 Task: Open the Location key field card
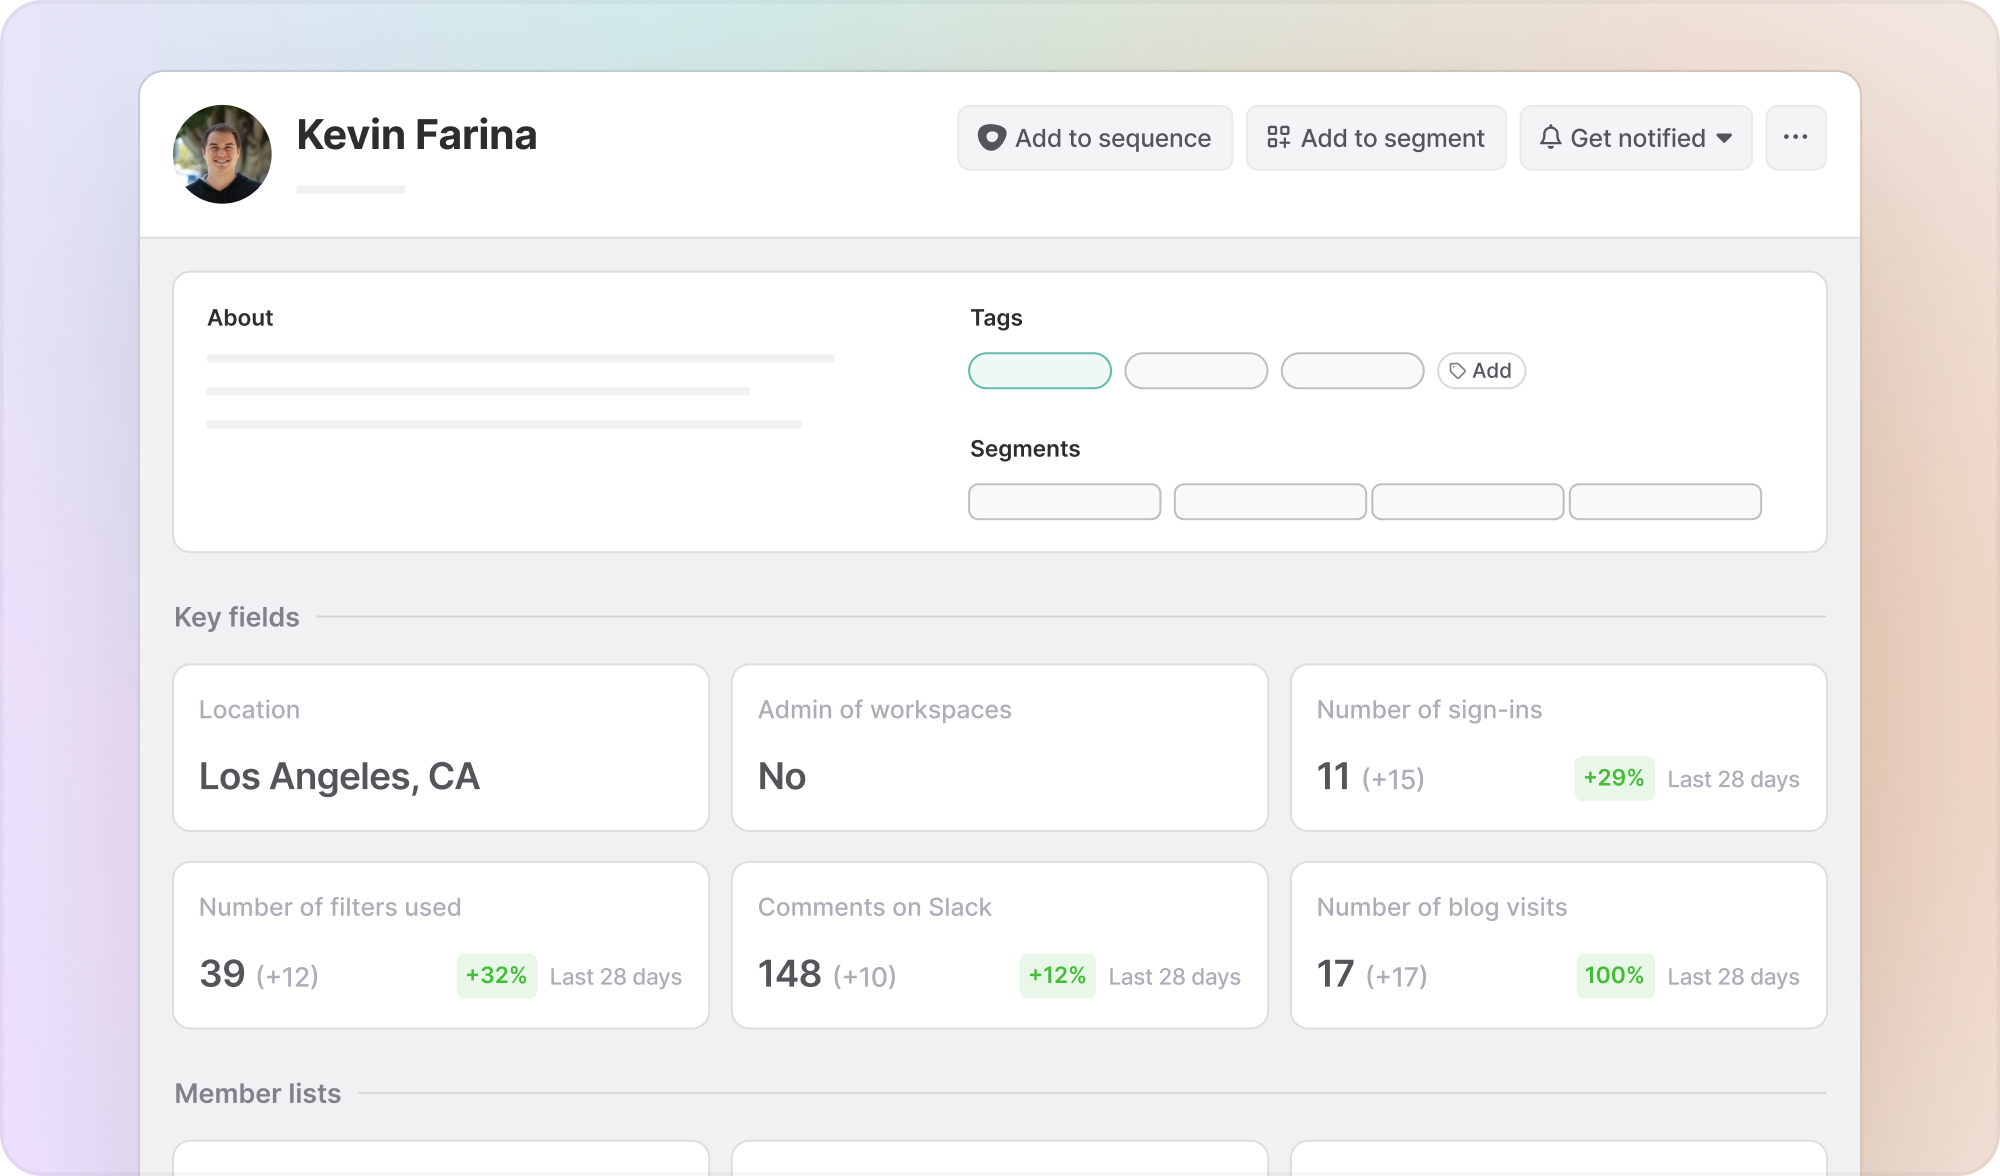coord(440,747)
